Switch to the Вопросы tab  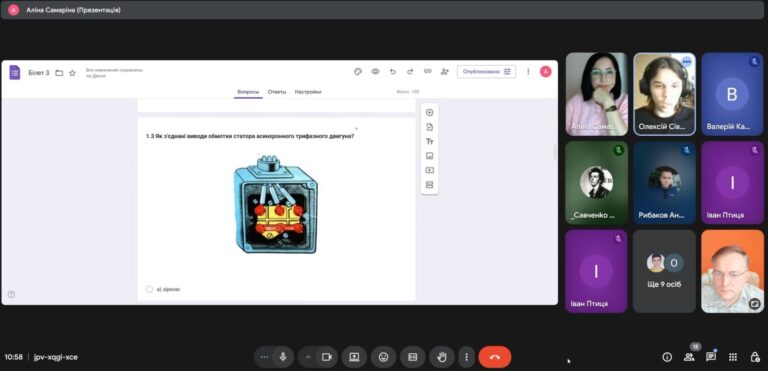(248, 92)
